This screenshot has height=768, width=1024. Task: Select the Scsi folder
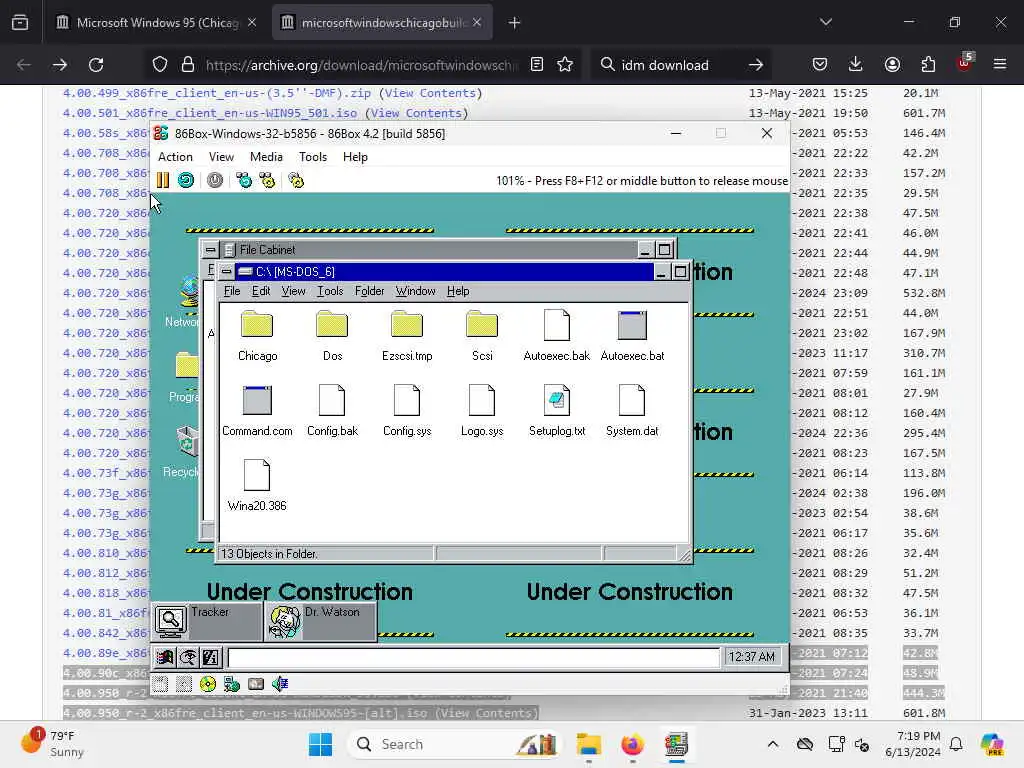[482, 325]
